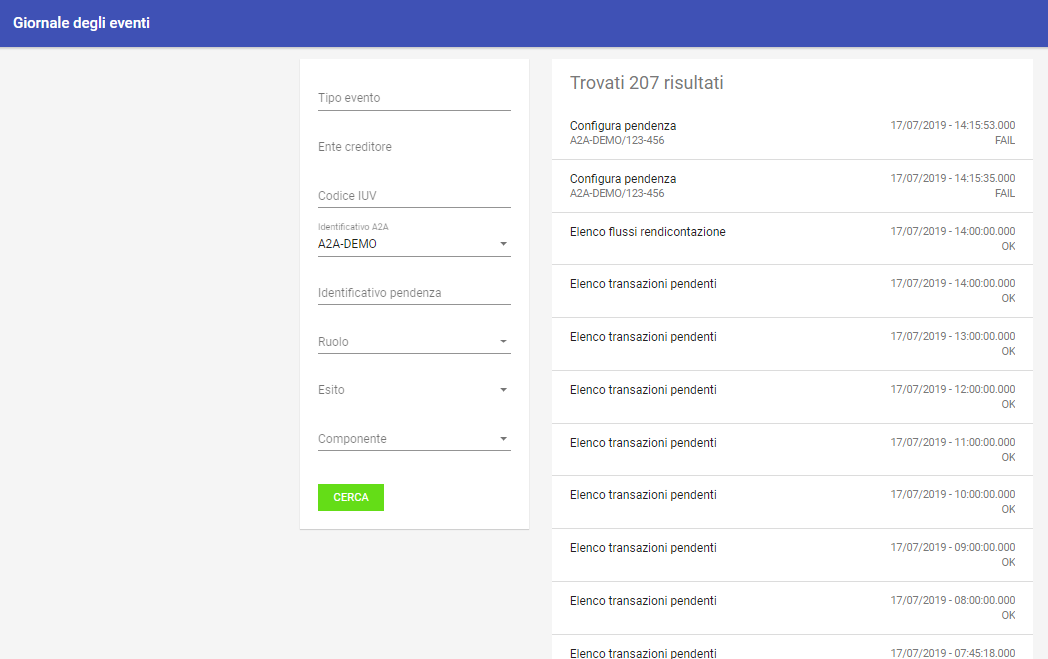Open Elenco transazioni pendenti at 14:00:00
Image resolution: width=1048 pixels, height=659 pixels.
pos(792,291)
